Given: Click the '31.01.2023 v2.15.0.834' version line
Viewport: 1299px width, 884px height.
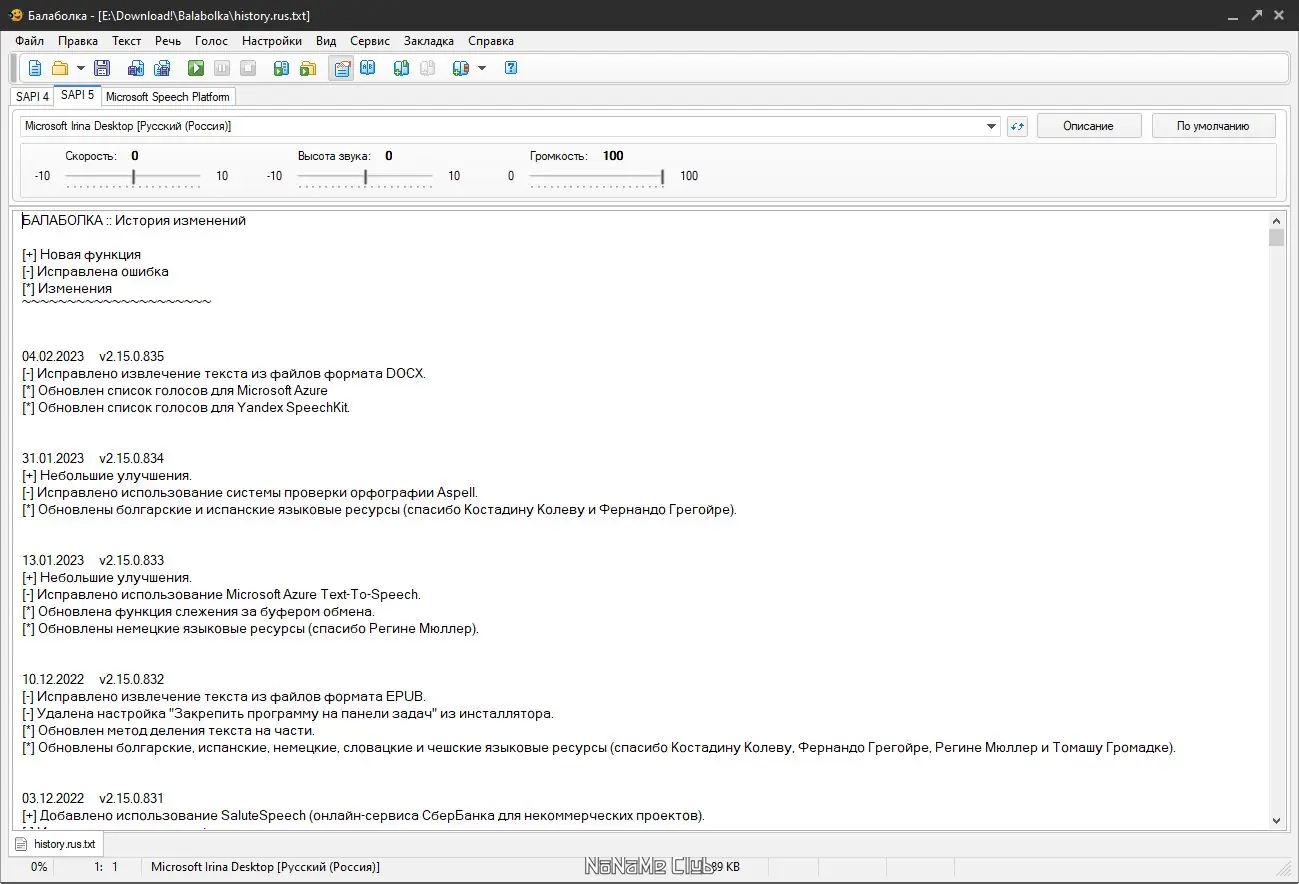Looking at the screenshot, I should [93, 459].
